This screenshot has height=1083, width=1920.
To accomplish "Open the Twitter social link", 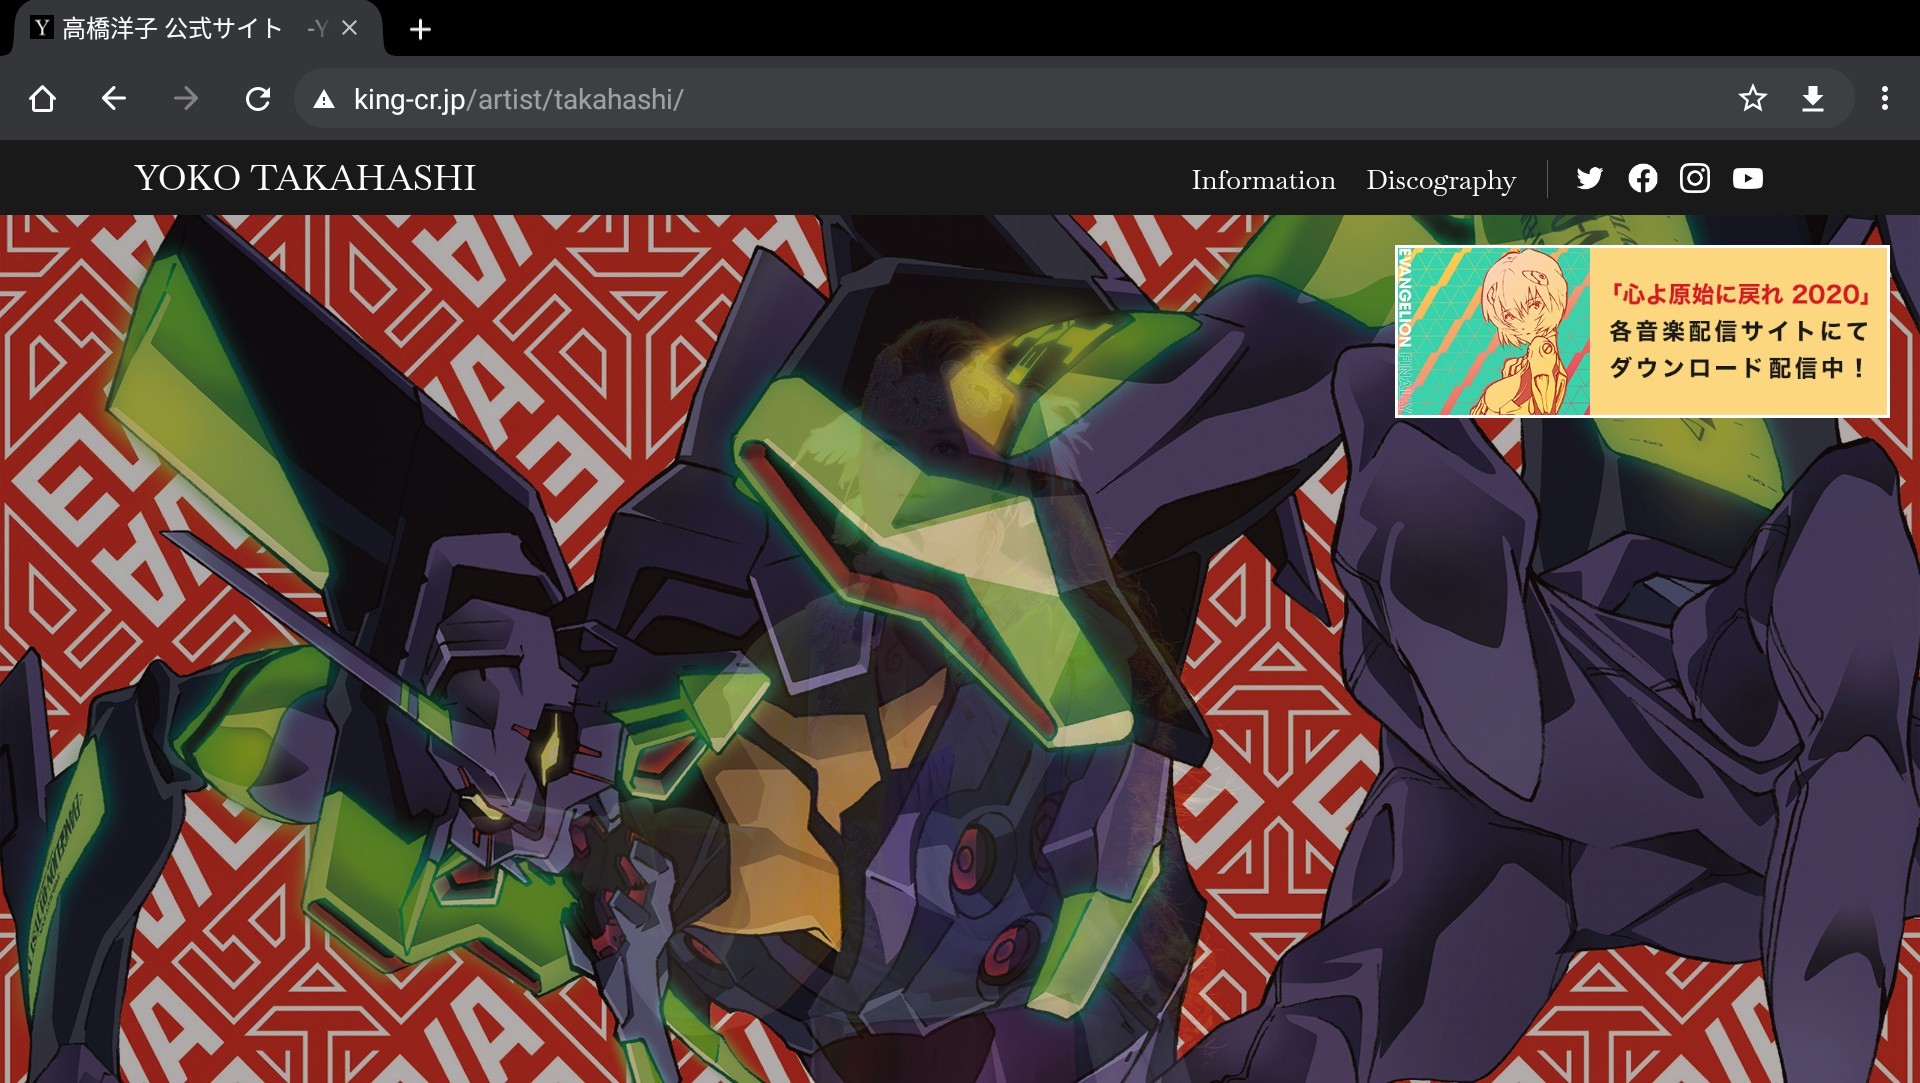I will [1589, 178].
